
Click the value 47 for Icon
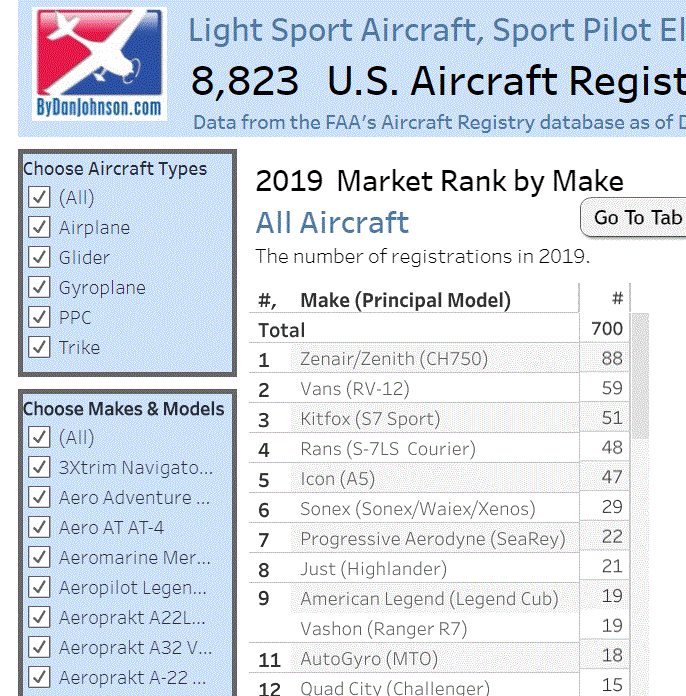click(612, 477)
